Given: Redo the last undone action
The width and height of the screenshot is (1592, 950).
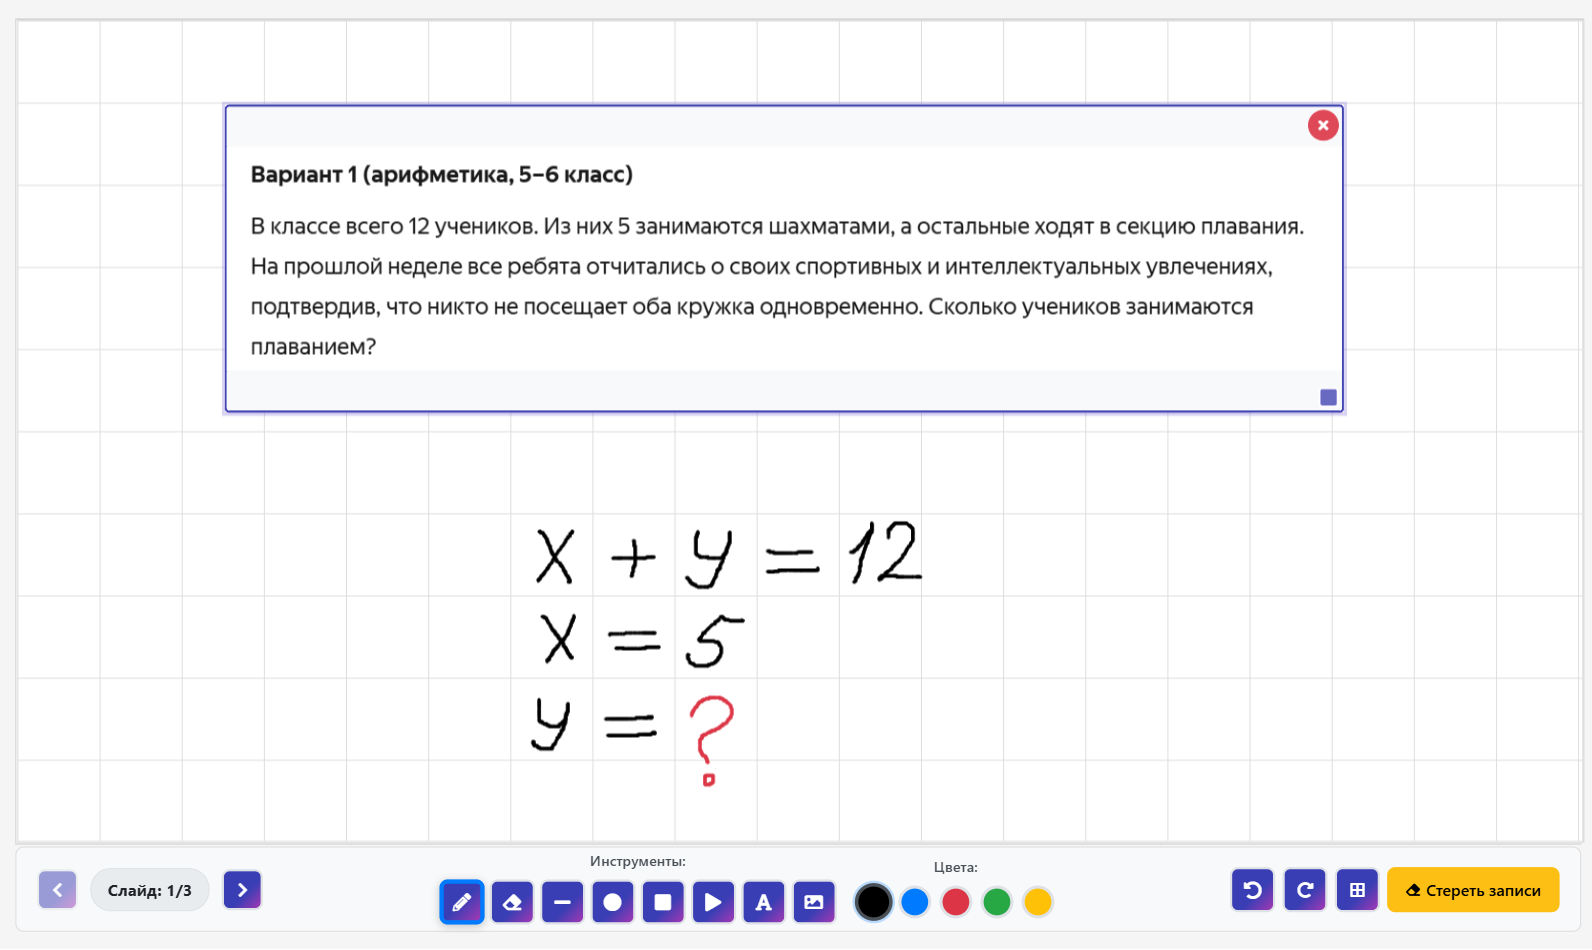Looking at the screenshot, I should [x=1305, y=890].
